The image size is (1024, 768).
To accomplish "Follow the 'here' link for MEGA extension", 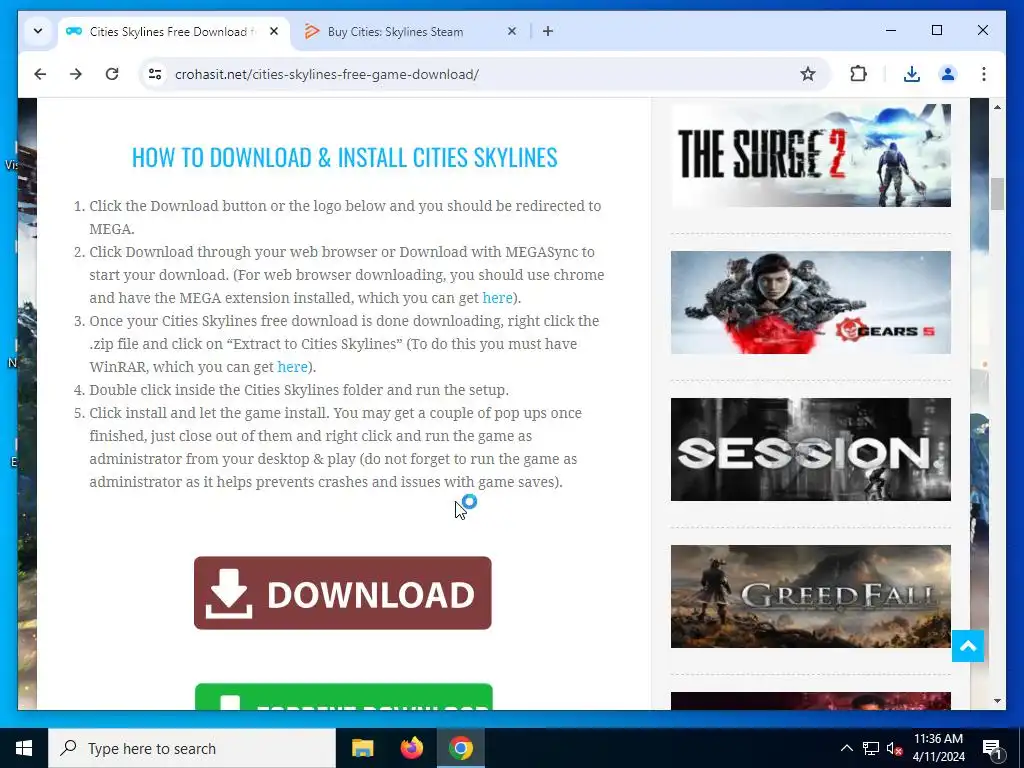I will pos(497,298).
